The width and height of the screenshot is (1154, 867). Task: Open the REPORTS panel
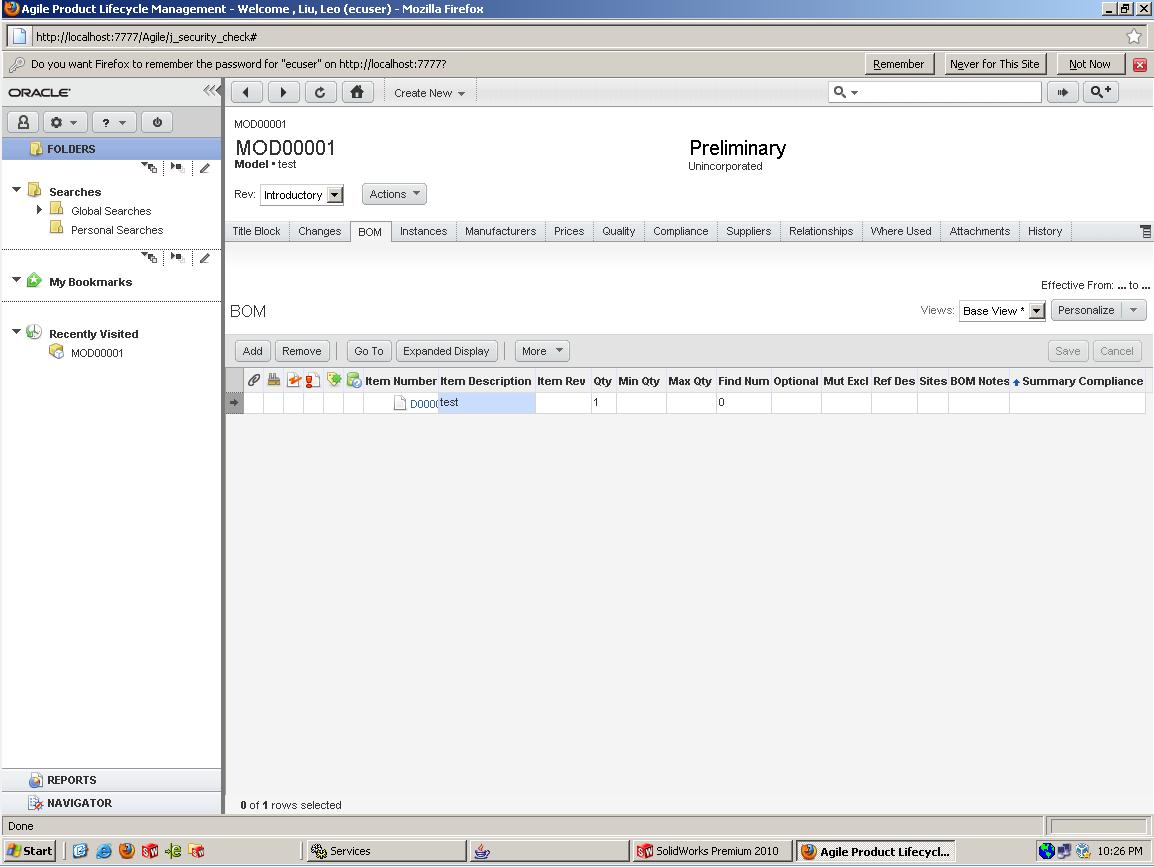click(x=111, y=780)
